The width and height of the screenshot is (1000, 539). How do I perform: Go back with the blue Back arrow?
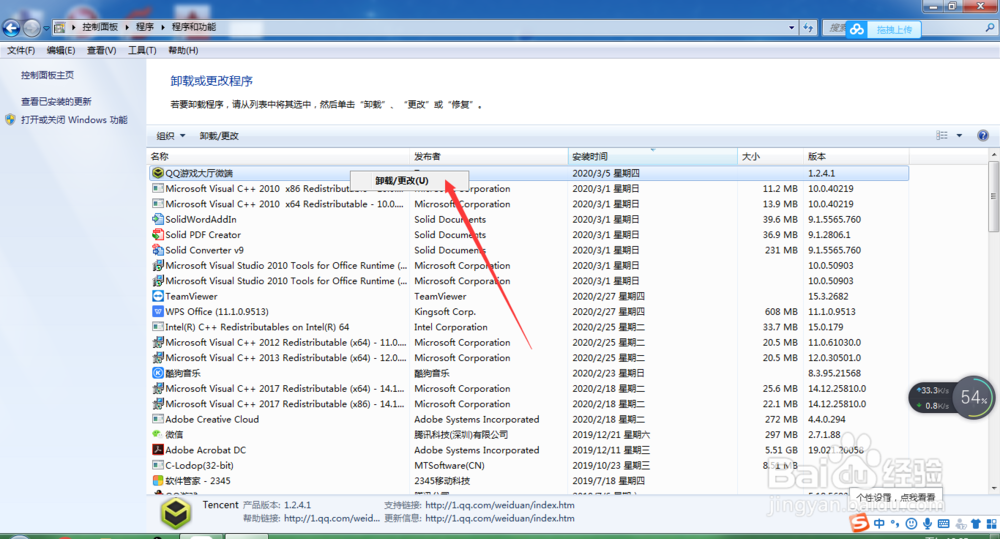pos(11,28)
